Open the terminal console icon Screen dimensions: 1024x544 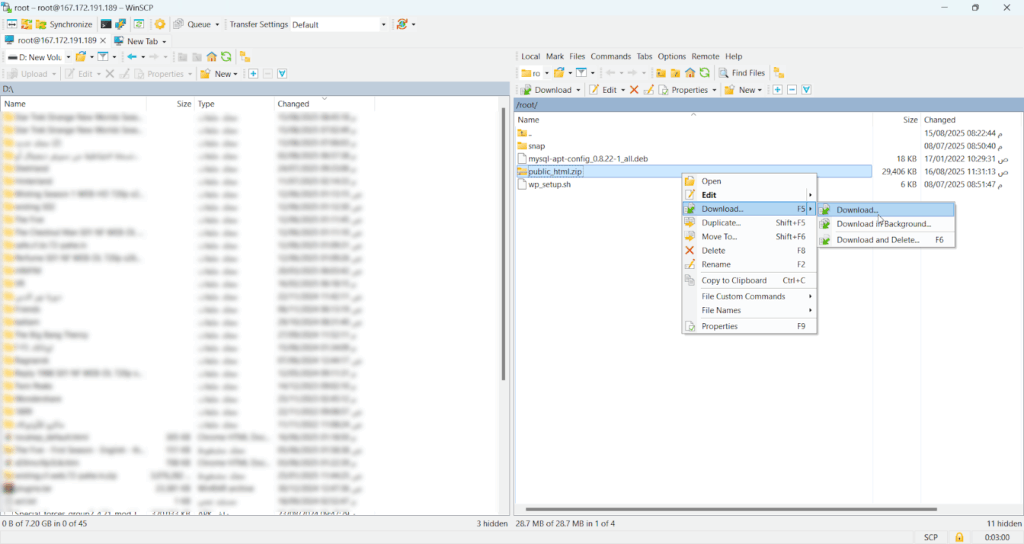coord(105,24)
